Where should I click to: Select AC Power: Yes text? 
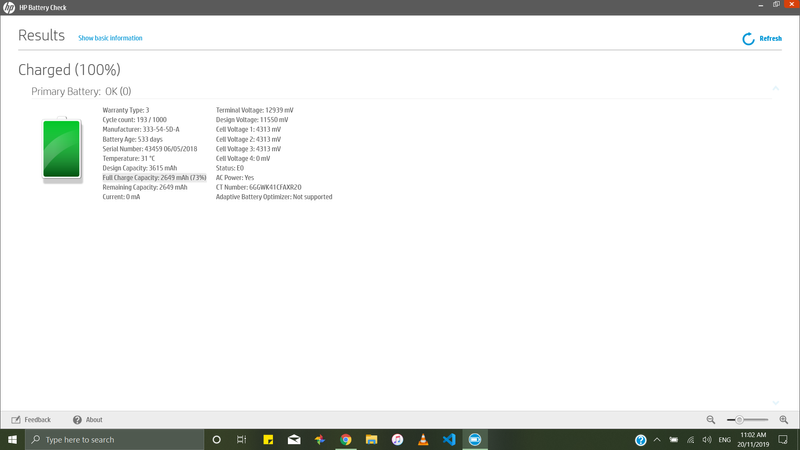click(x=235, y=178)
